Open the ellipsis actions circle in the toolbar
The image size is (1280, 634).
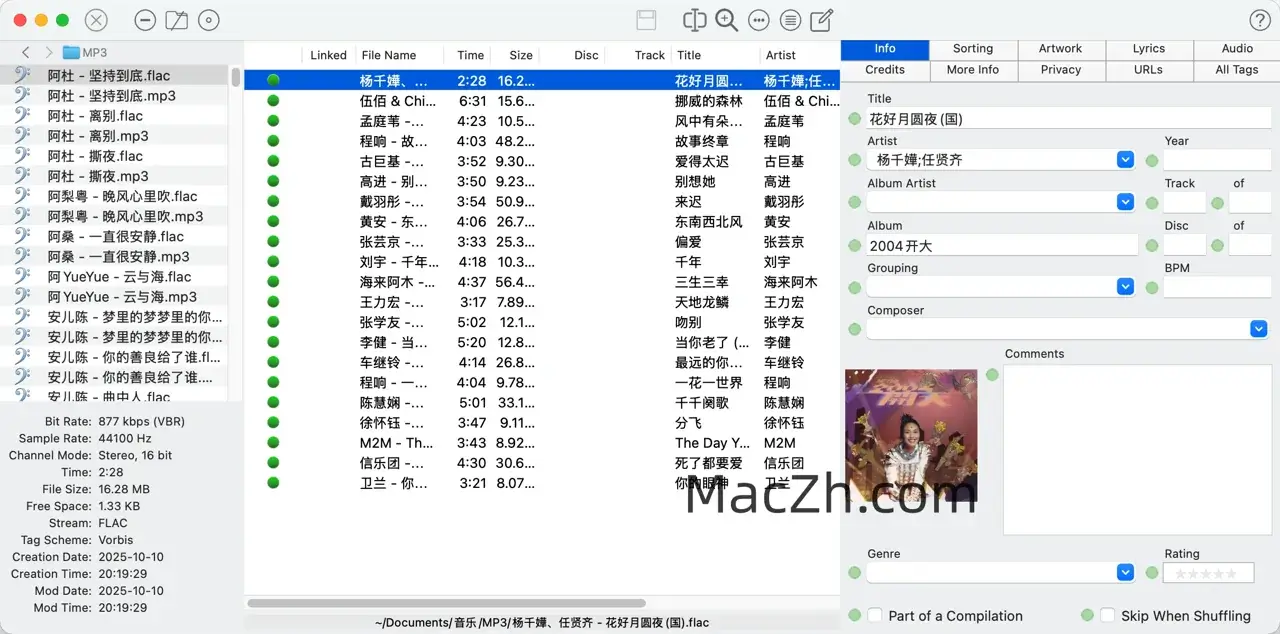758,20
